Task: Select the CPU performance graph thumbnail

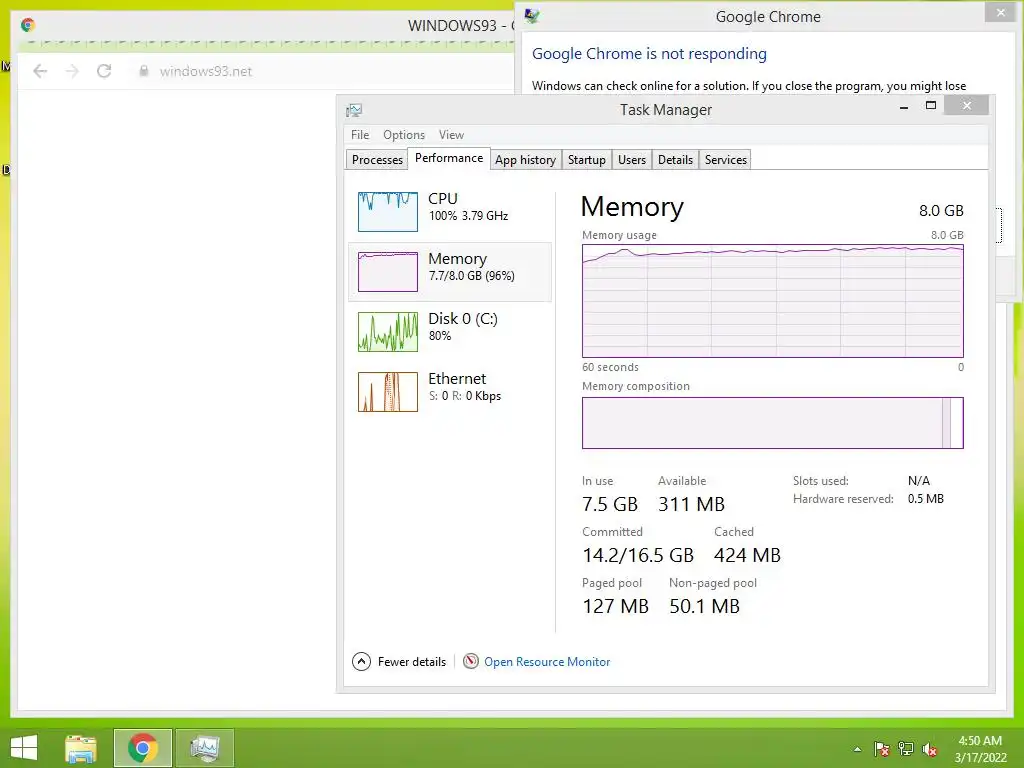Action: point(387,212)
